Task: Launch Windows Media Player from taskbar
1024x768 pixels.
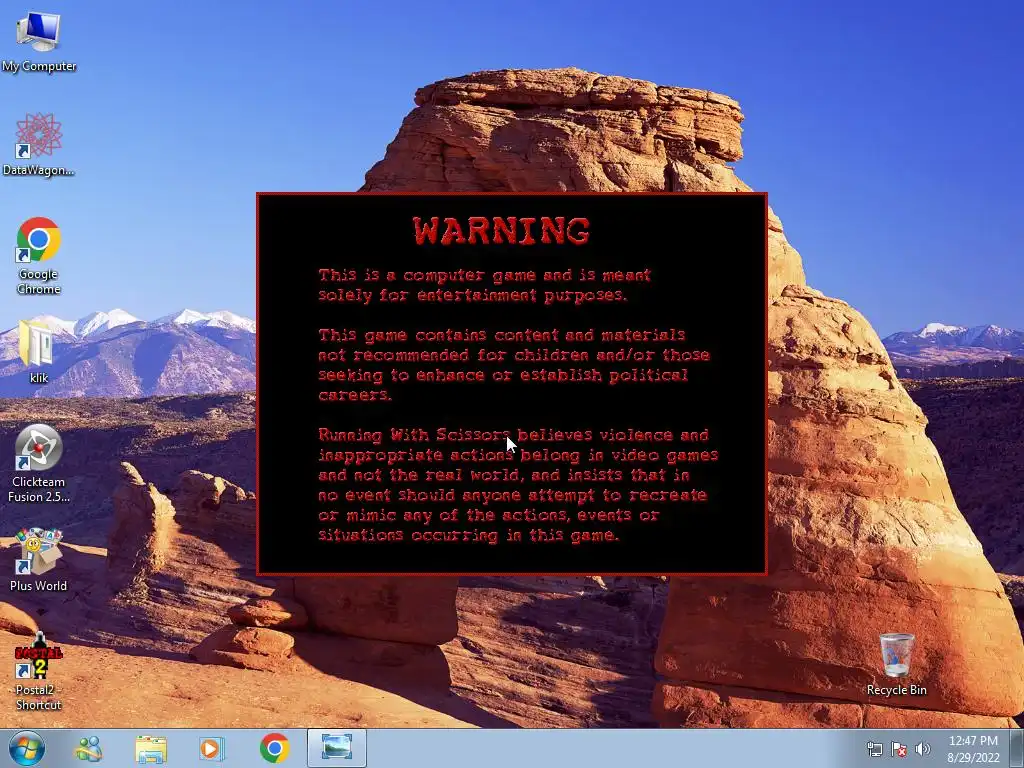Action: 211,748
